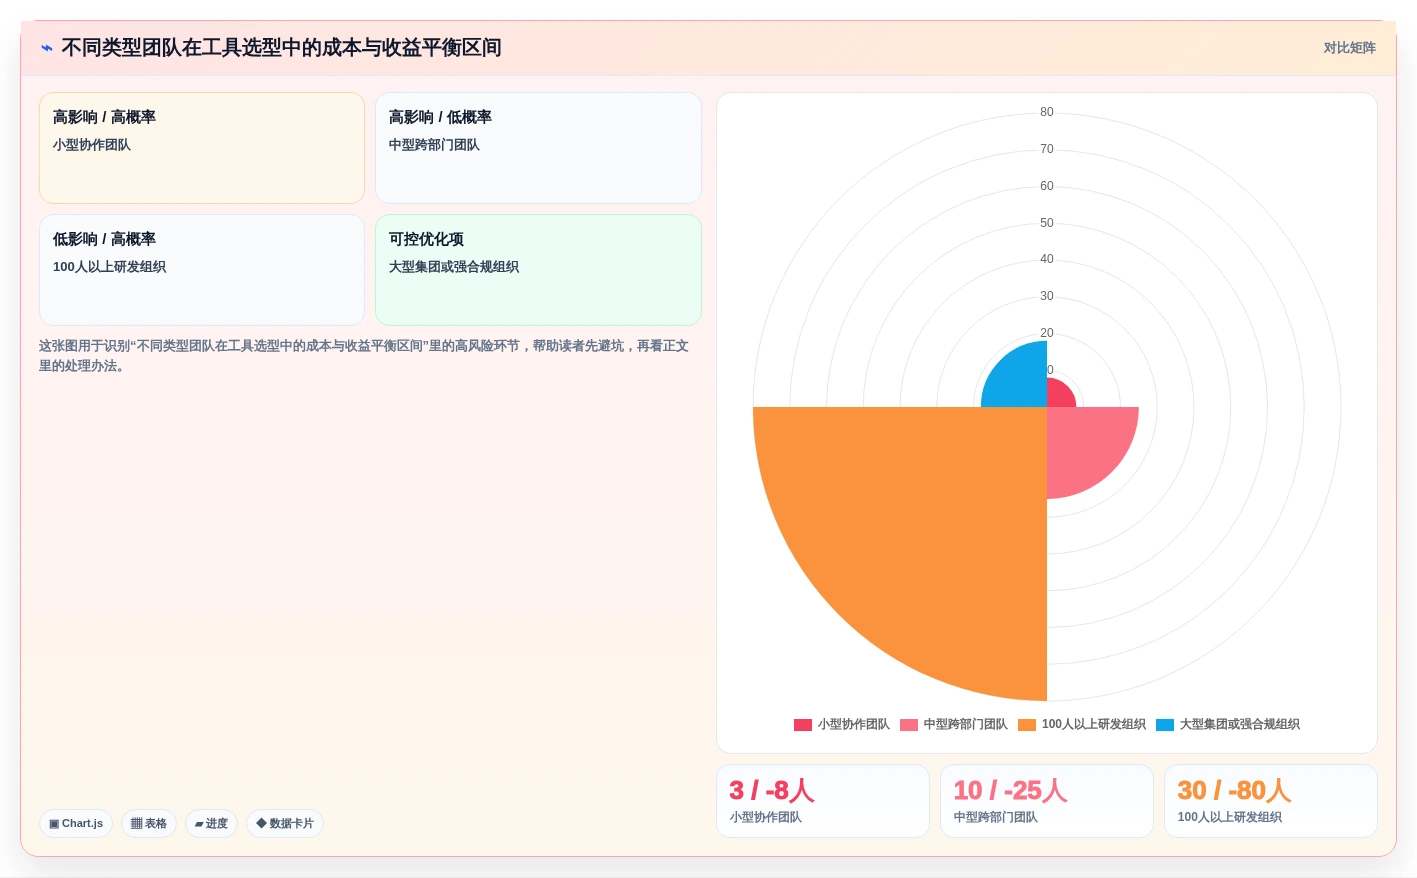Select the 30 / -80人 stat card
Viewport: 1417px width, 878px height.
click(x=1271, y=801)
